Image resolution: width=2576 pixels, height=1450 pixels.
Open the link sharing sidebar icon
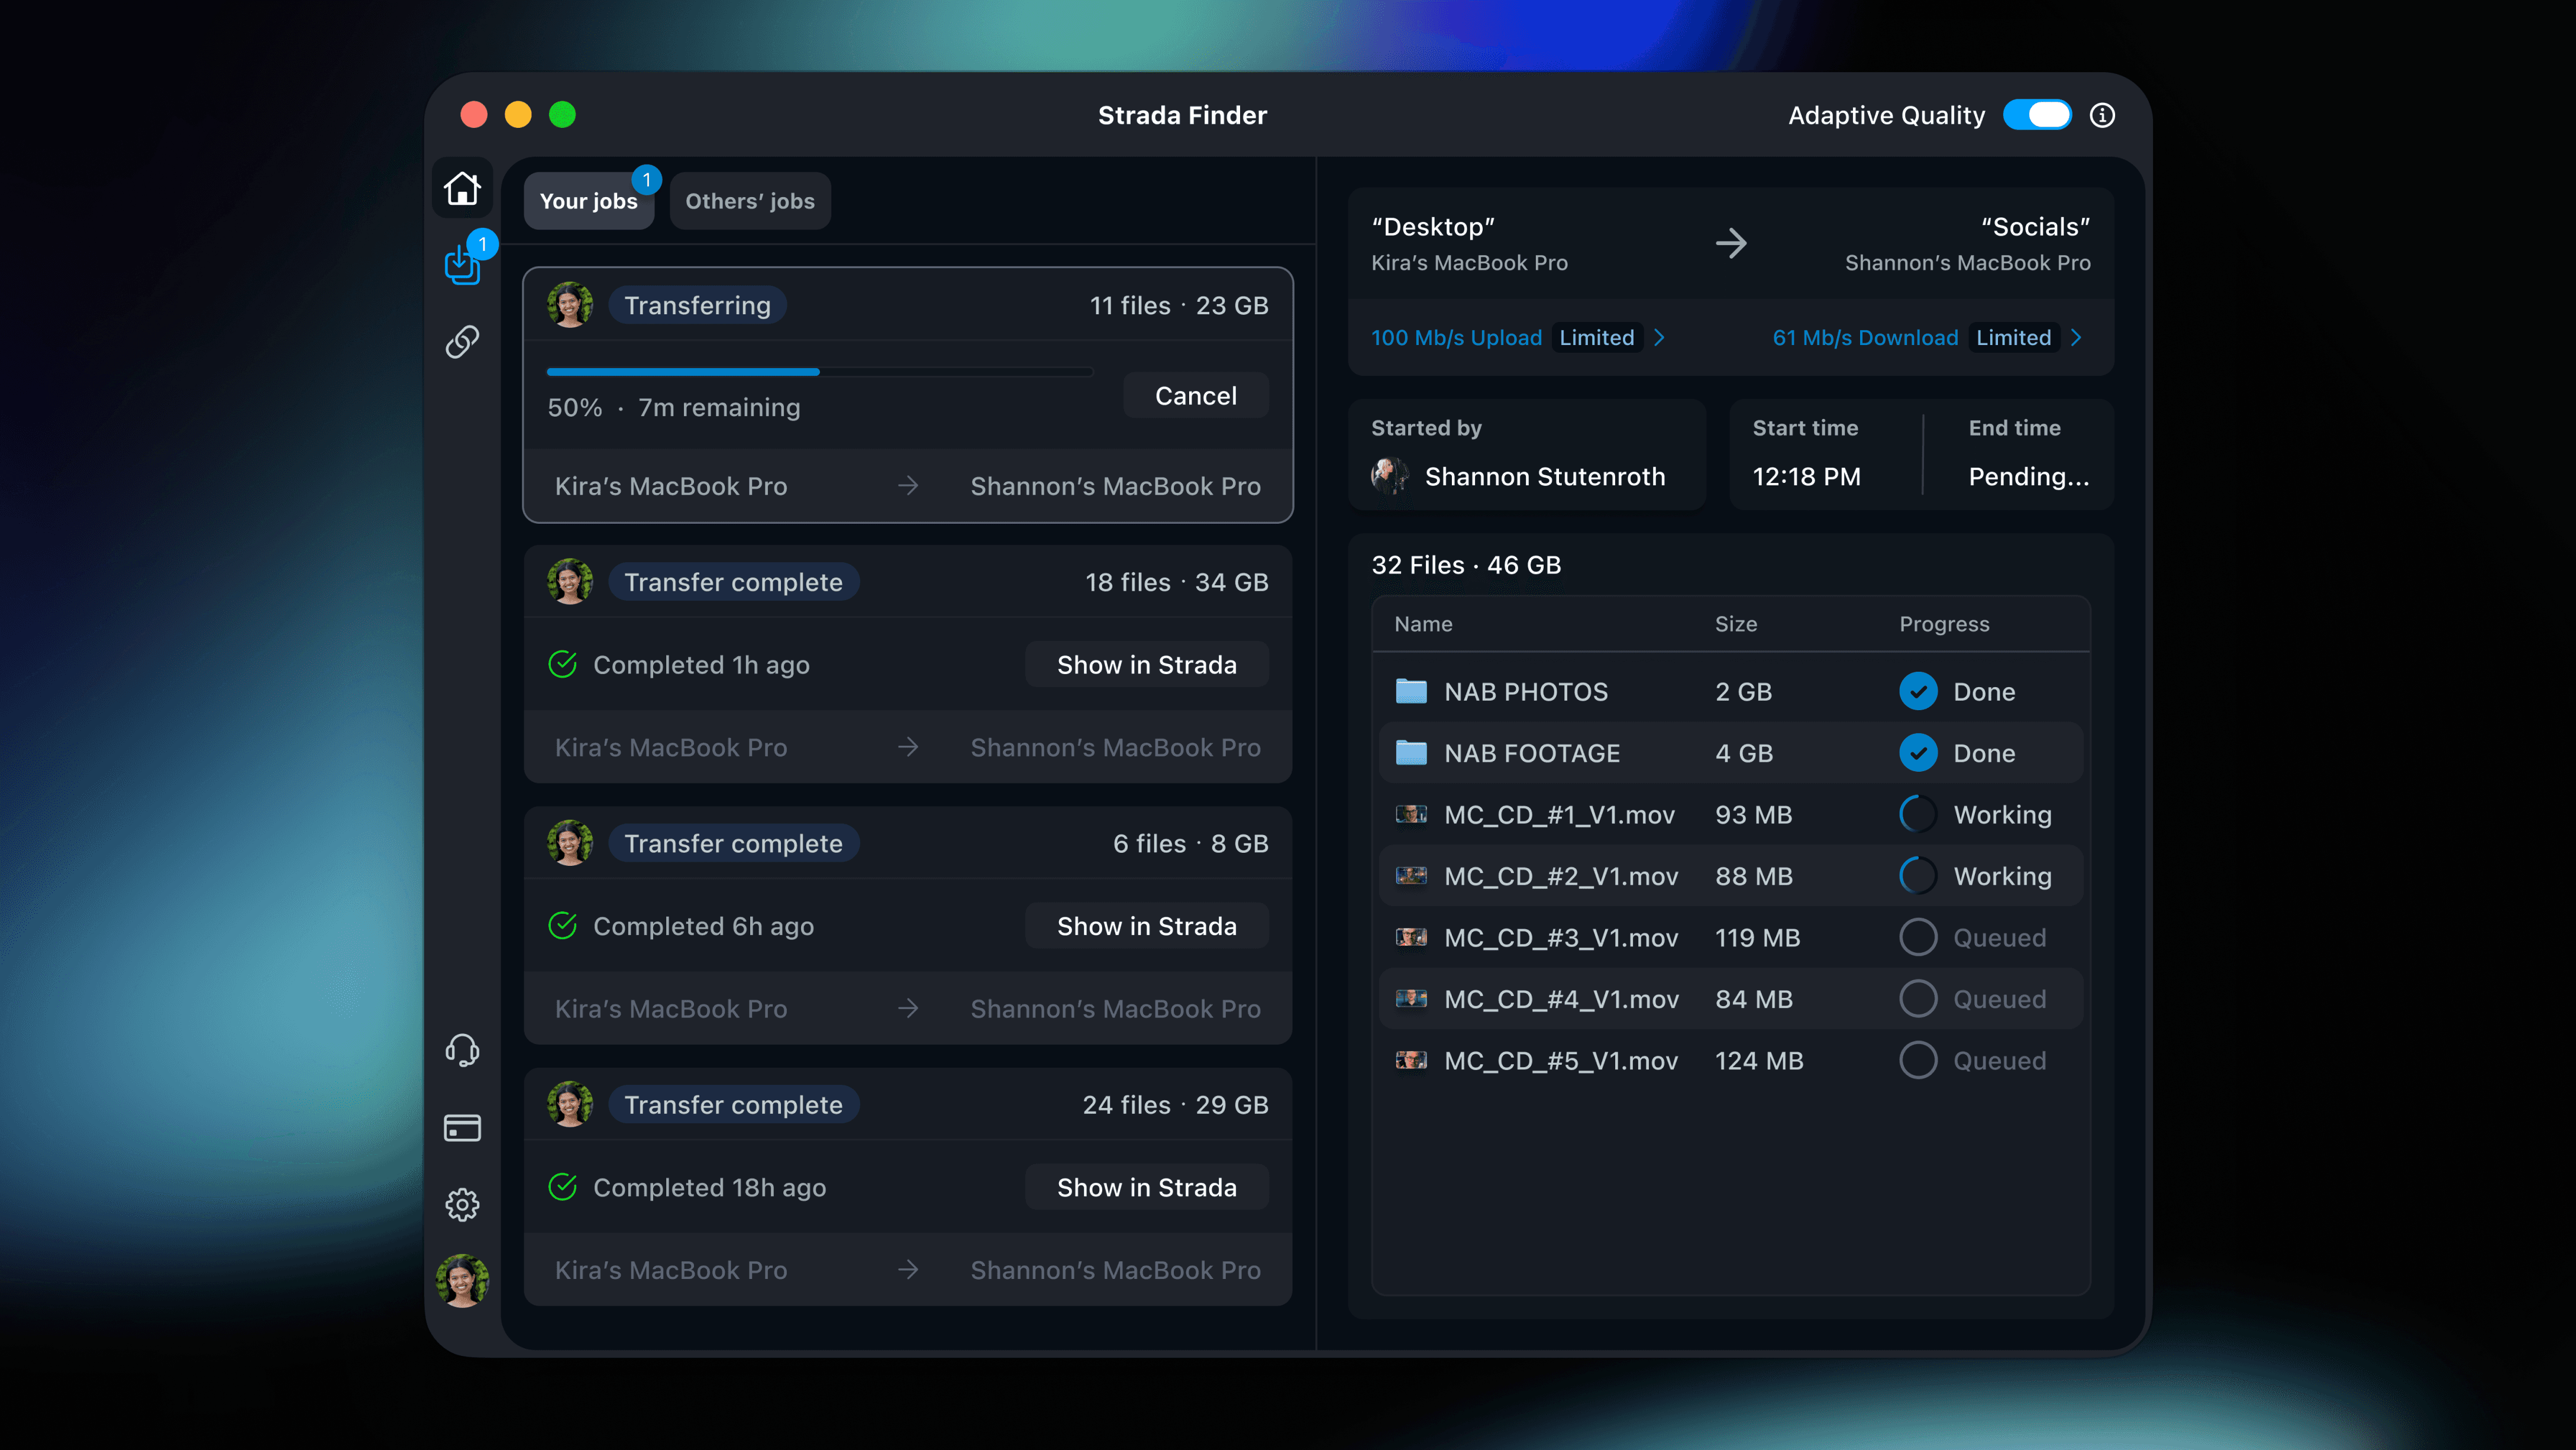click(x=462, y=342)
